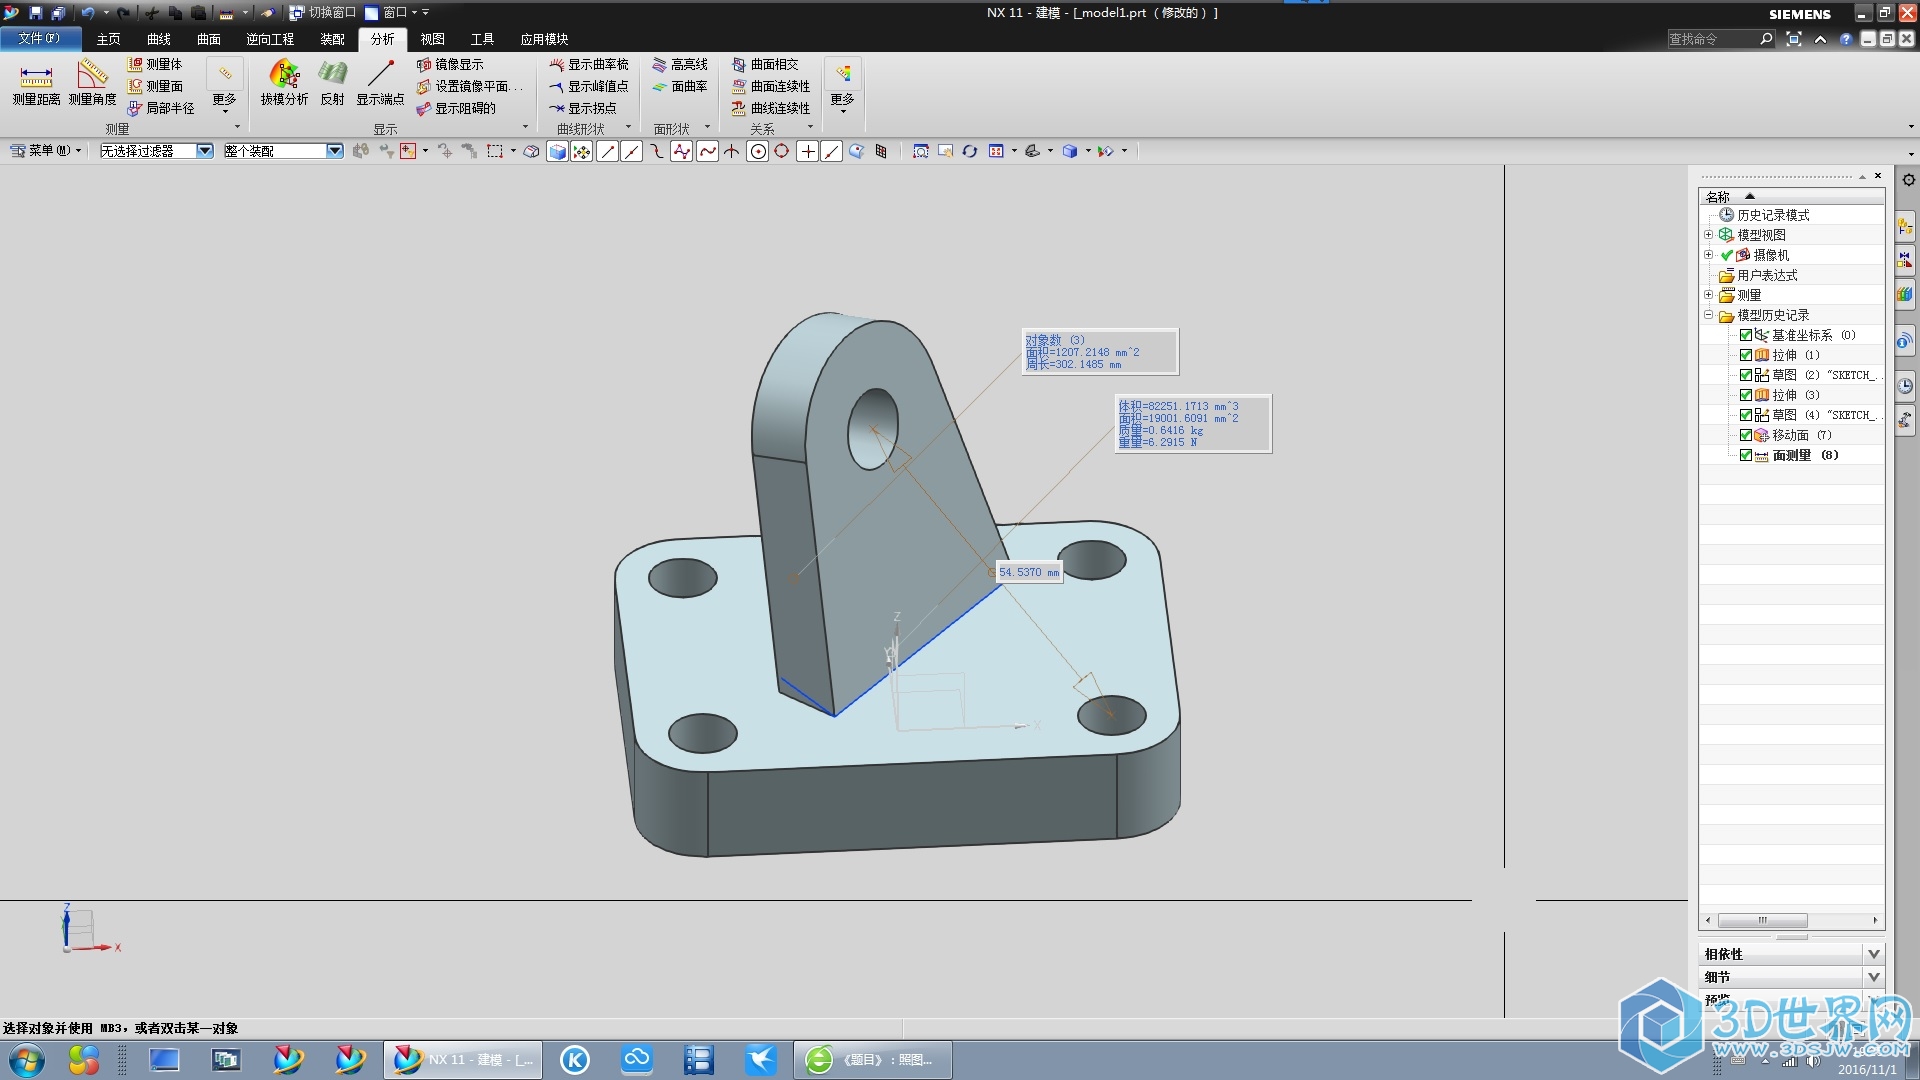The height and width of the screenshot is (1080, 1920).
Task: Click 显示拐点 show inflection points
Action: click(583, 108)
